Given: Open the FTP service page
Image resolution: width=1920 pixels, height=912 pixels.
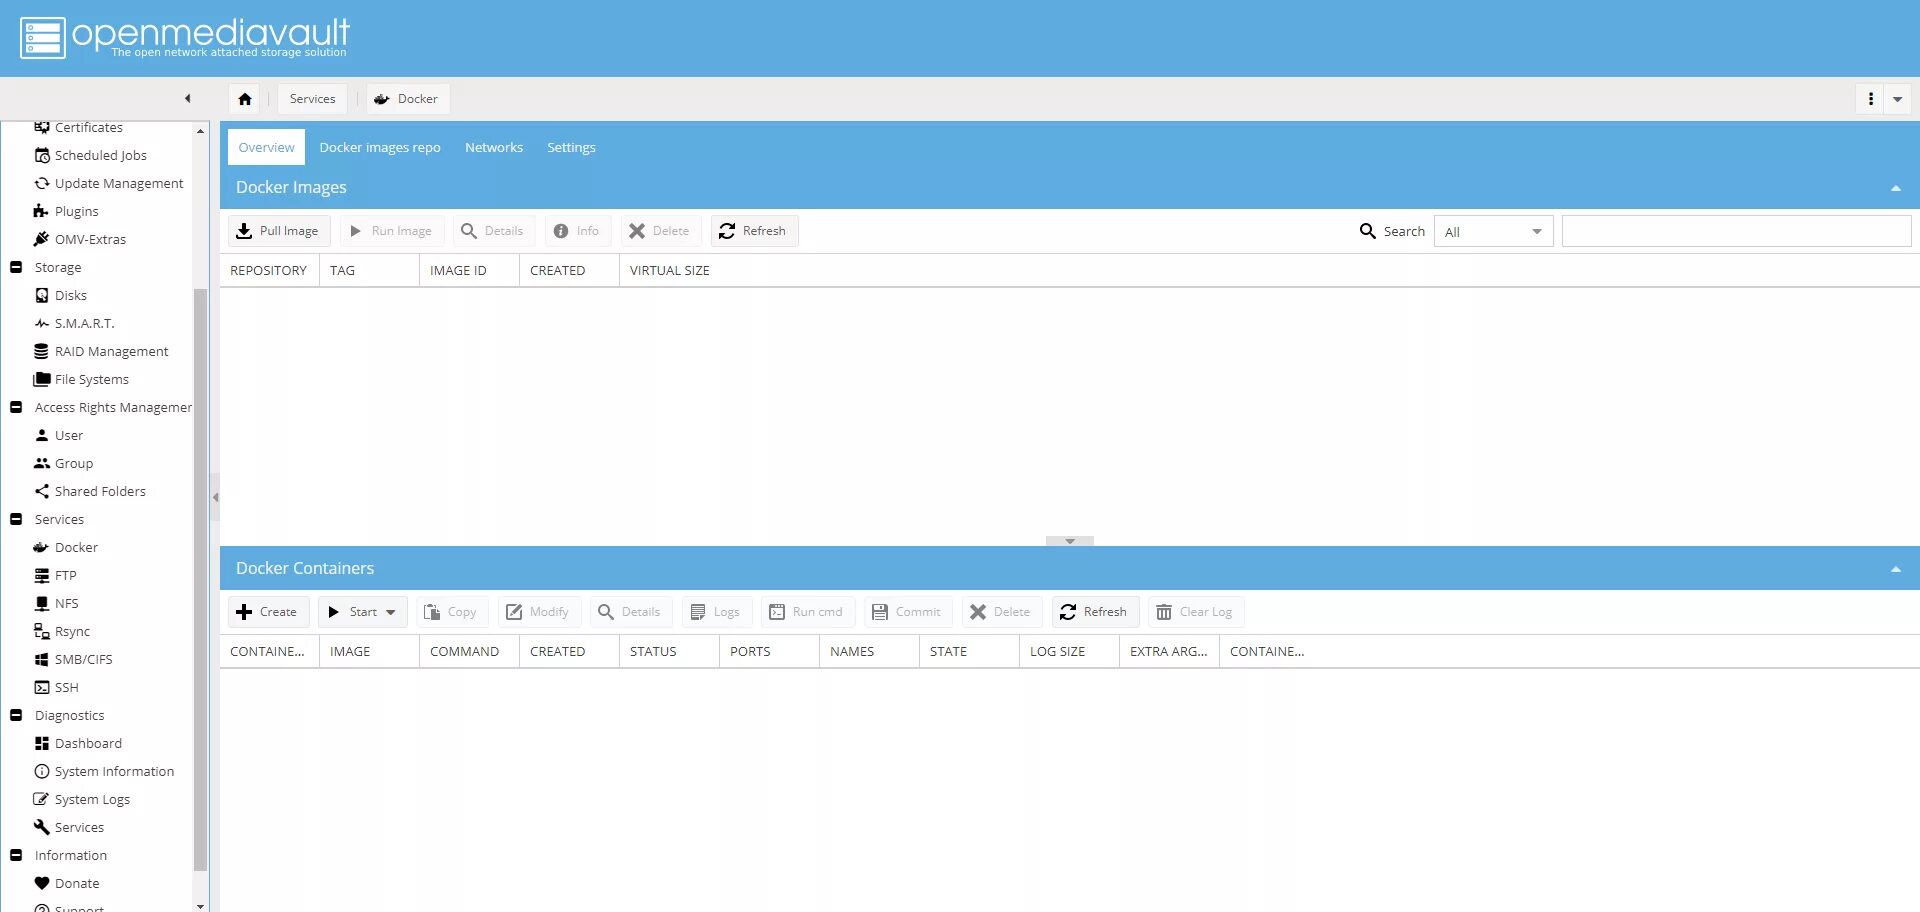Looking at the screenshot, I should pos(65,575).
